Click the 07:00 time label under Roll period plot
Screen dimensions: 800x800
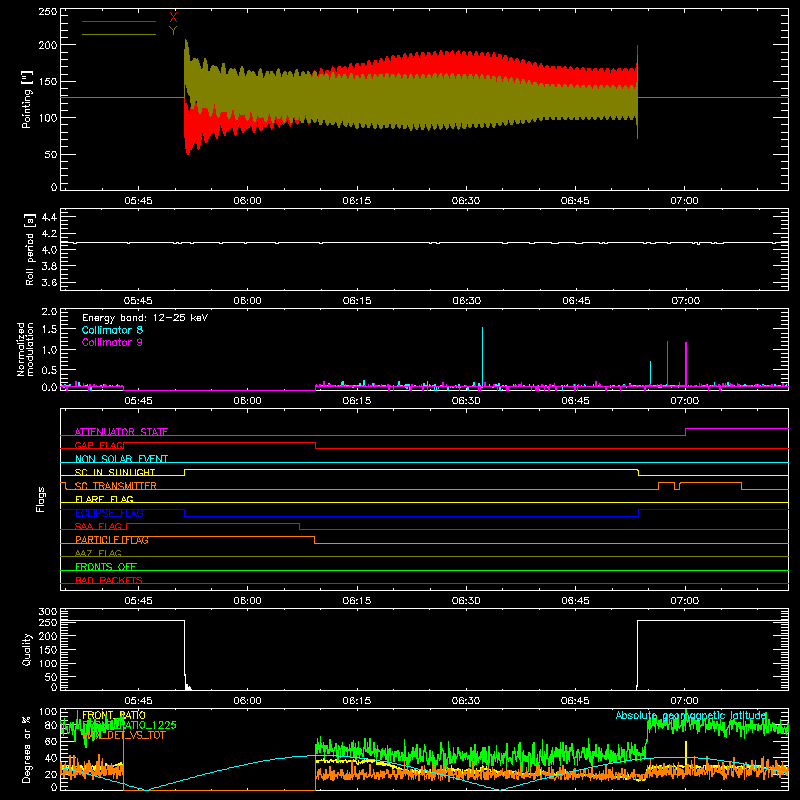point(685,301)
